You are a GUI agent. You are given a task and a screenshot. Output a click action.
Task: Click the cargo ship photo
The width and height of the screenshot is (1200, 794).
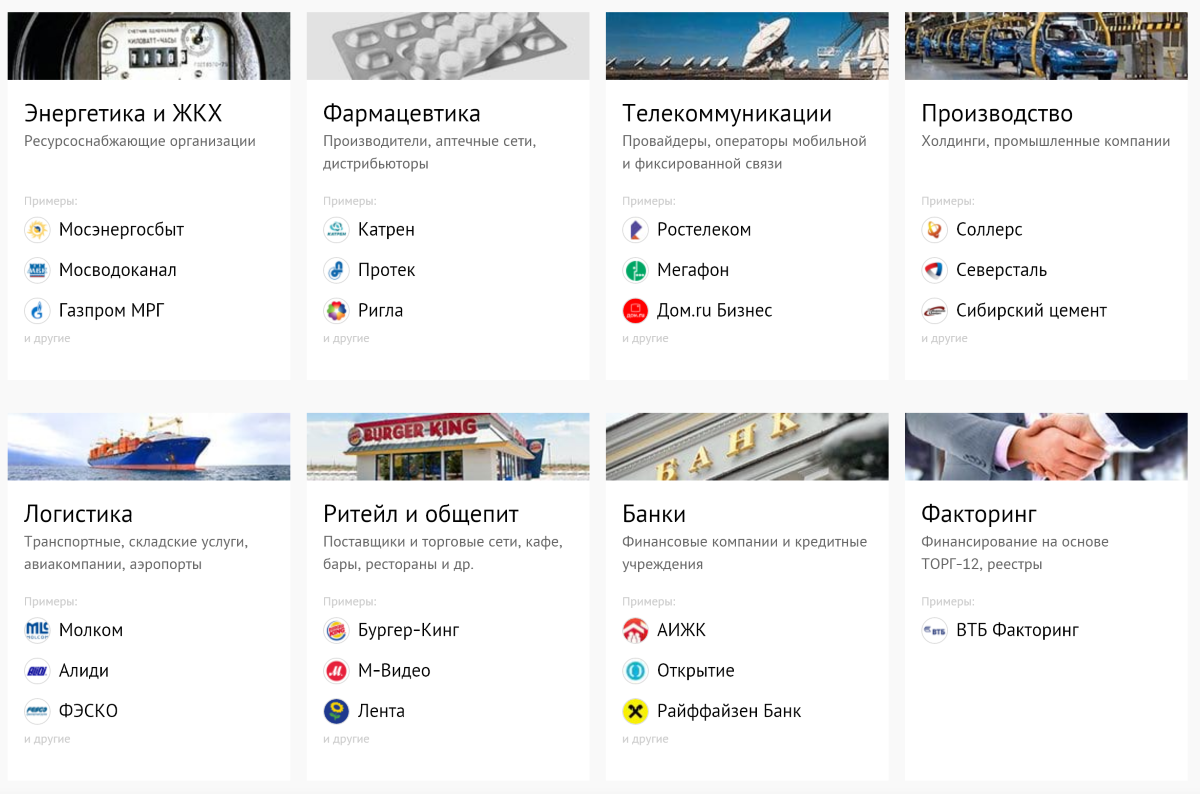point(149,447)
